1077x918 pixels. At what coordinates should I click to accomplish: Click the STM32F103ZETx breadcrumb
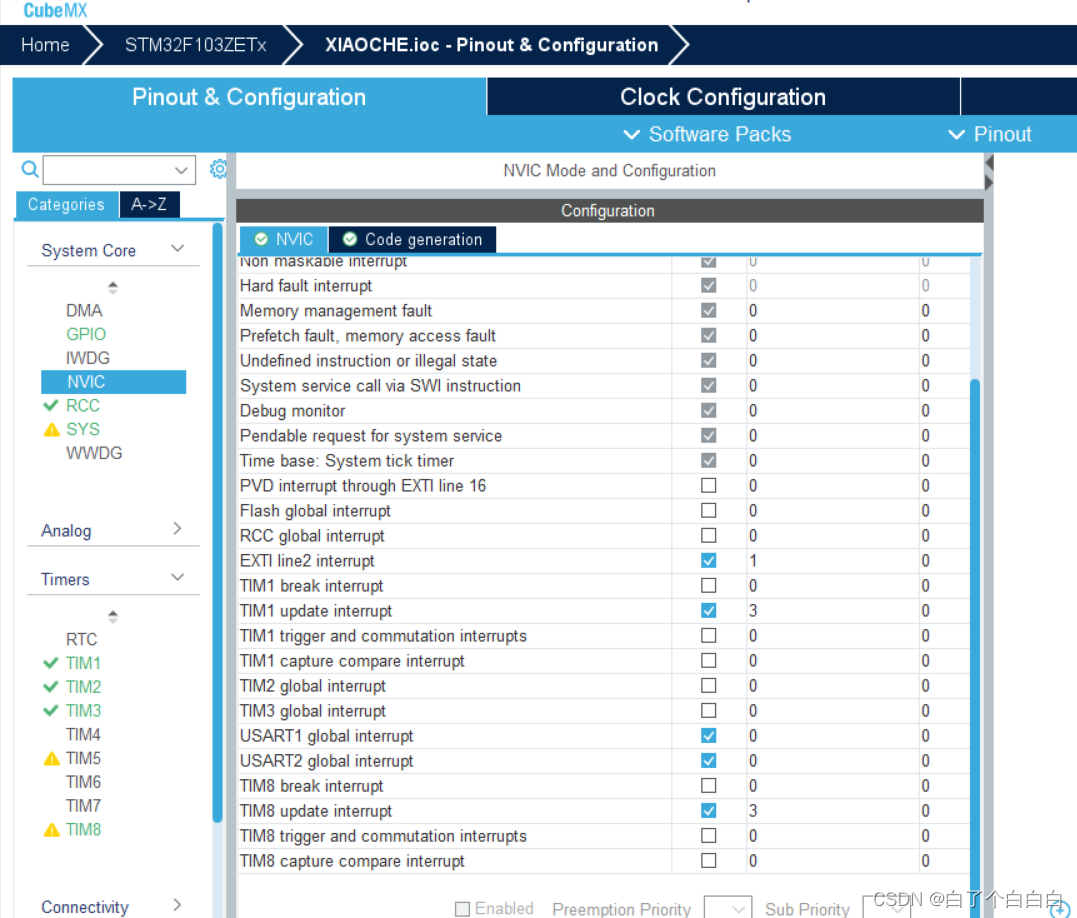pos(196,45)
